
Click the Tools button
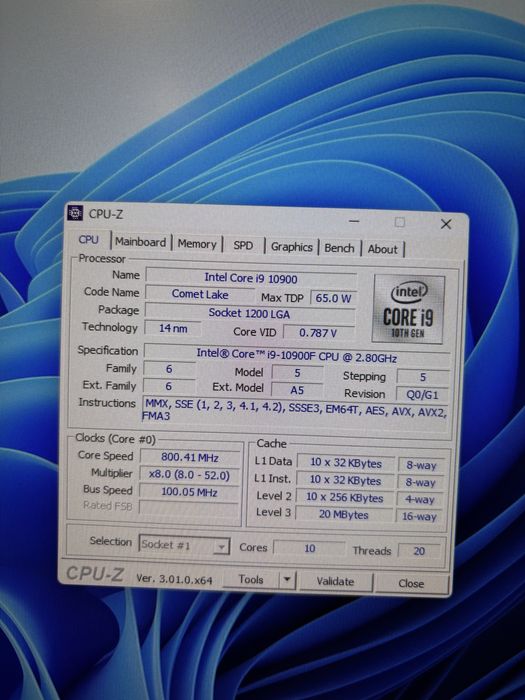[x=251, y=579]
